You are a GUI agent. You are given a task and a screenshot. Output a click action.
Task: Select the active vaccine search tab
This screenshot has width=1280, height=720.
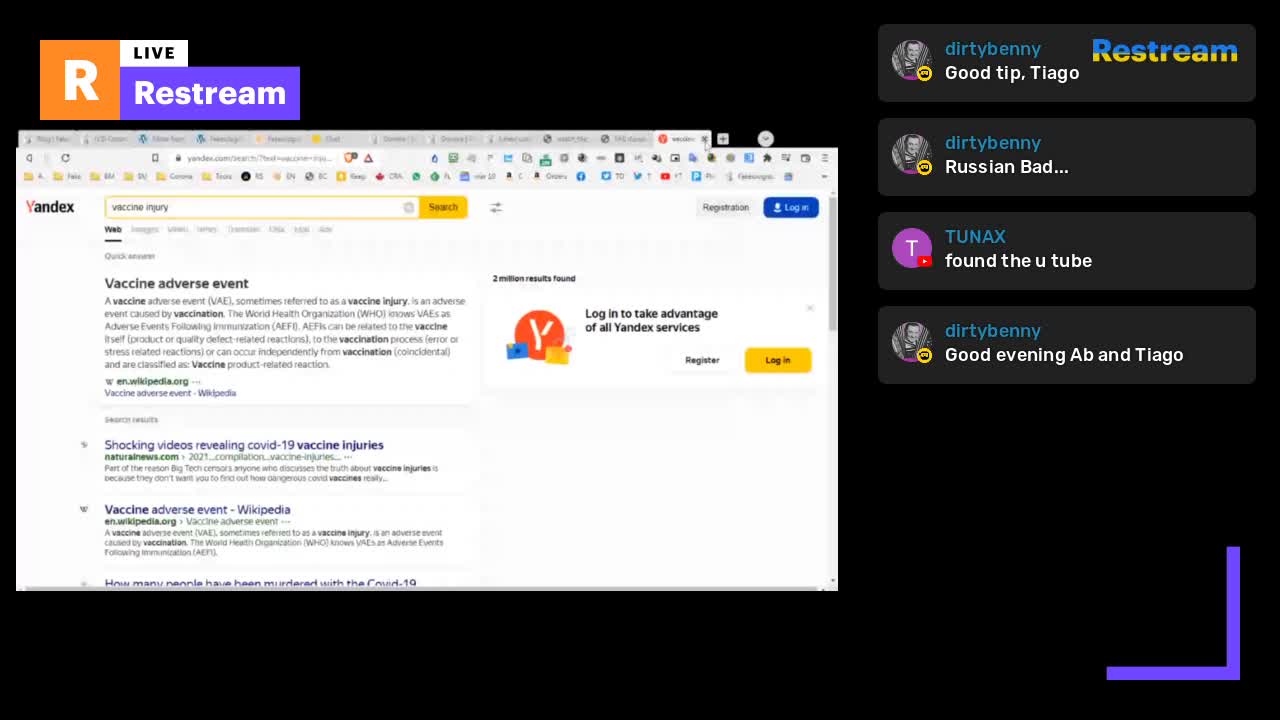pos(684,139)
